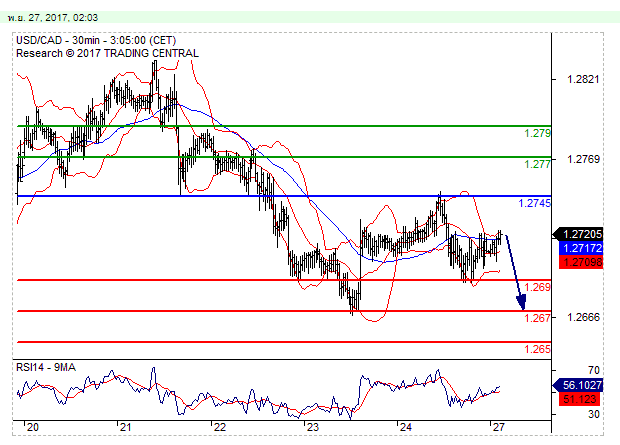Click date 20 on the time axis
This screenshot has width=620, height=445.
coord(33,427)
